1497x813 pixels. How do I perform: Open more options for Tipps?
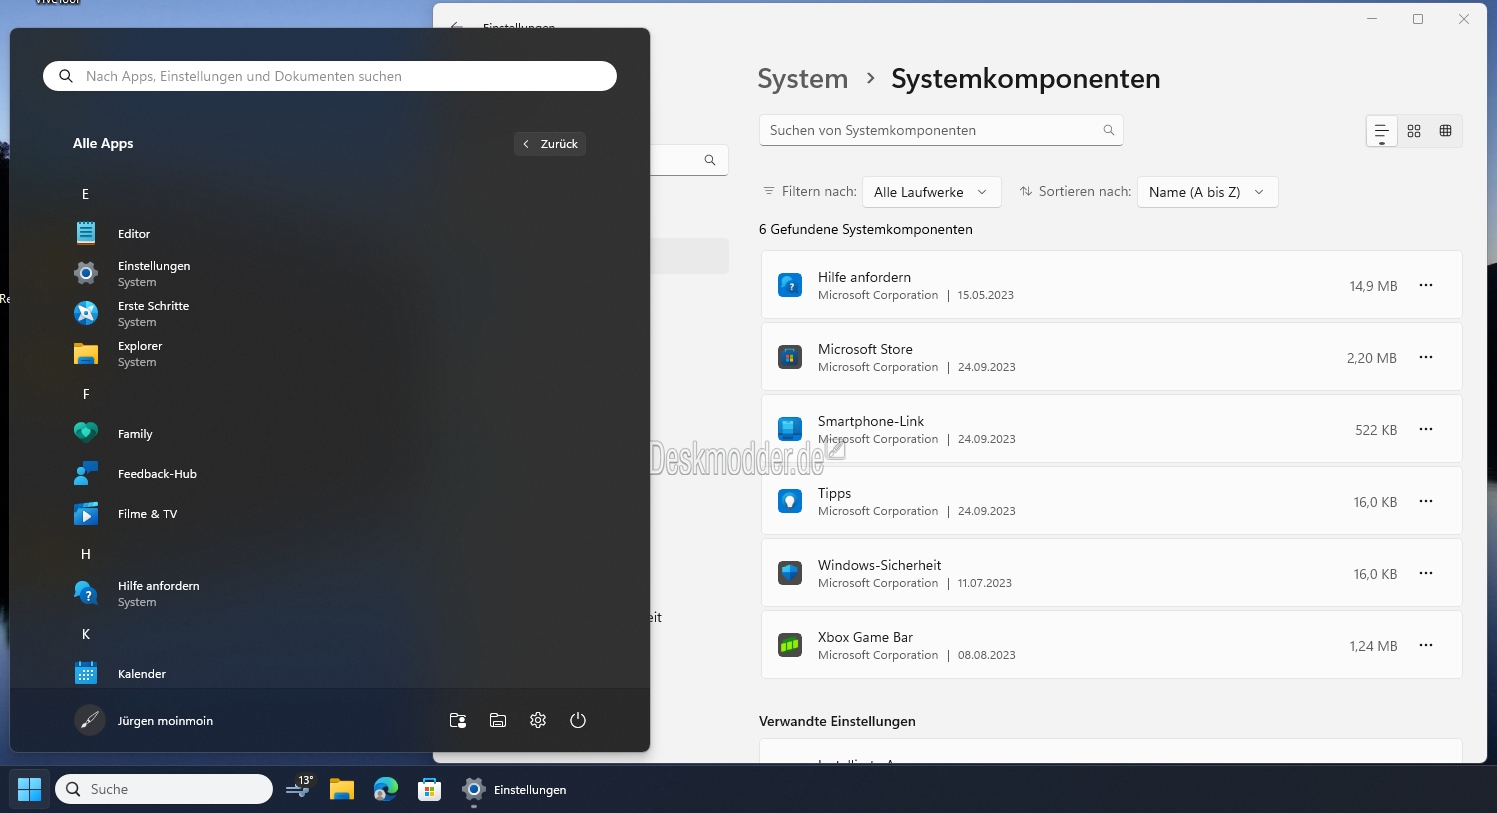tap(1426, 501)
